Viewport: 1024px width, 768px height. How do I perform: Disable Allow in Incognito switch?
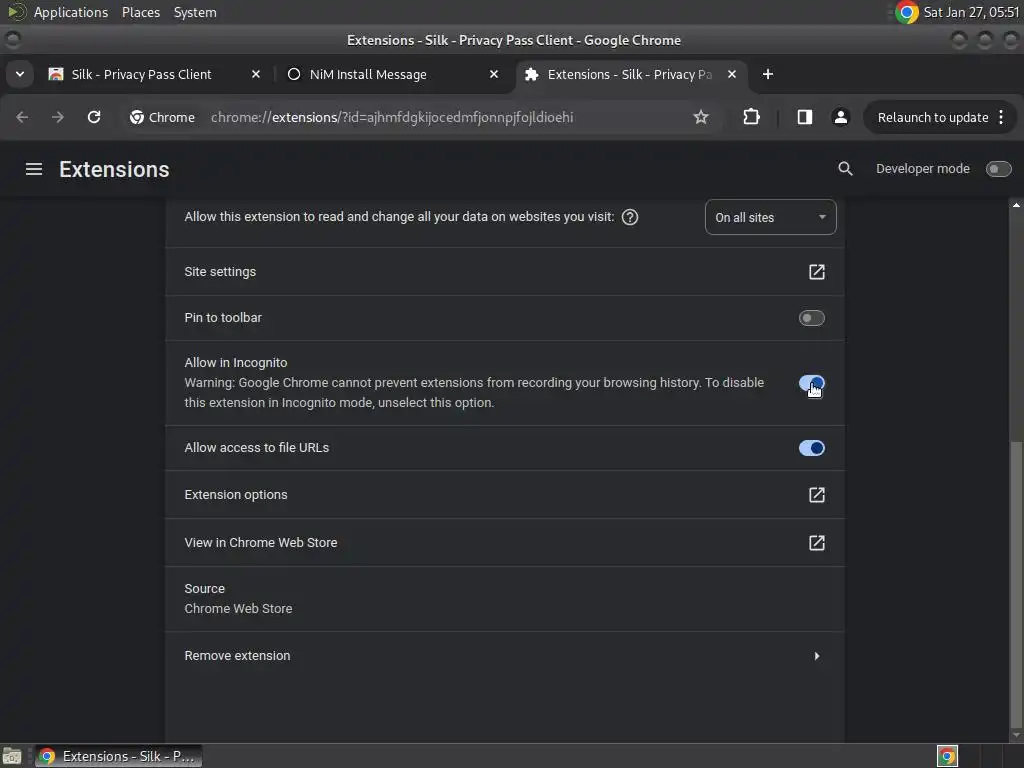click(811, 383)
